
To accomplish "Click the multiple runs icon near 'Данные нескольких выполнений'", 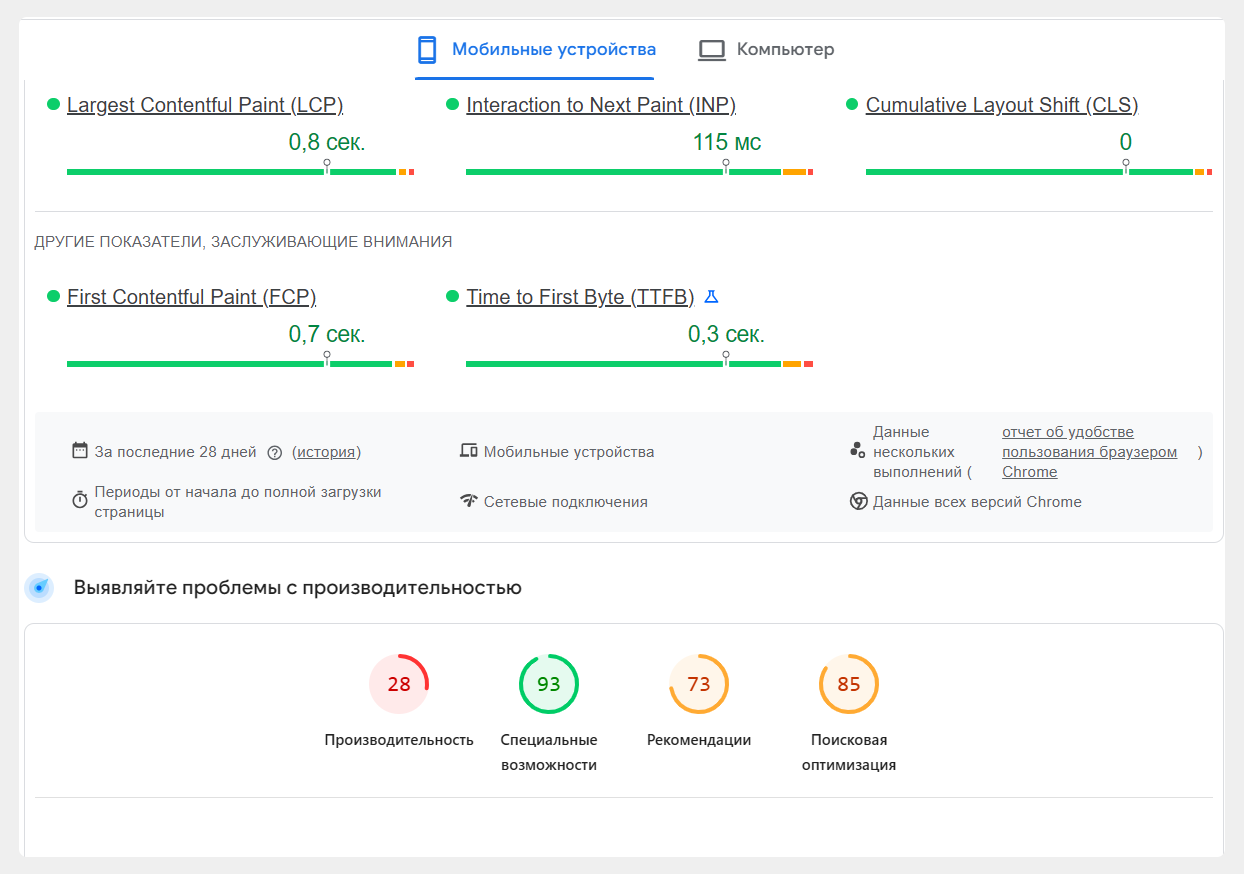I will [858, 448].
